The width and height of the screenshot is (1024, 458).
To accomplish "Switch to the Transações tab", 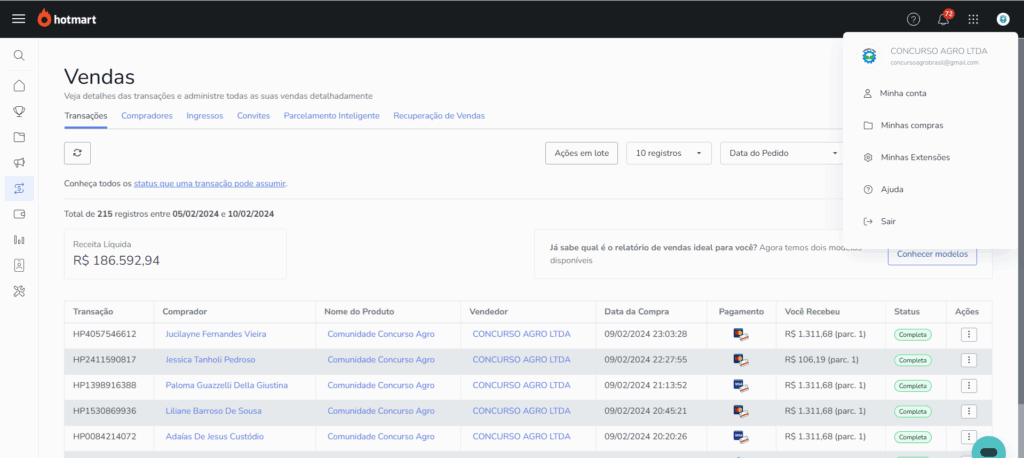I will (86, 116).
